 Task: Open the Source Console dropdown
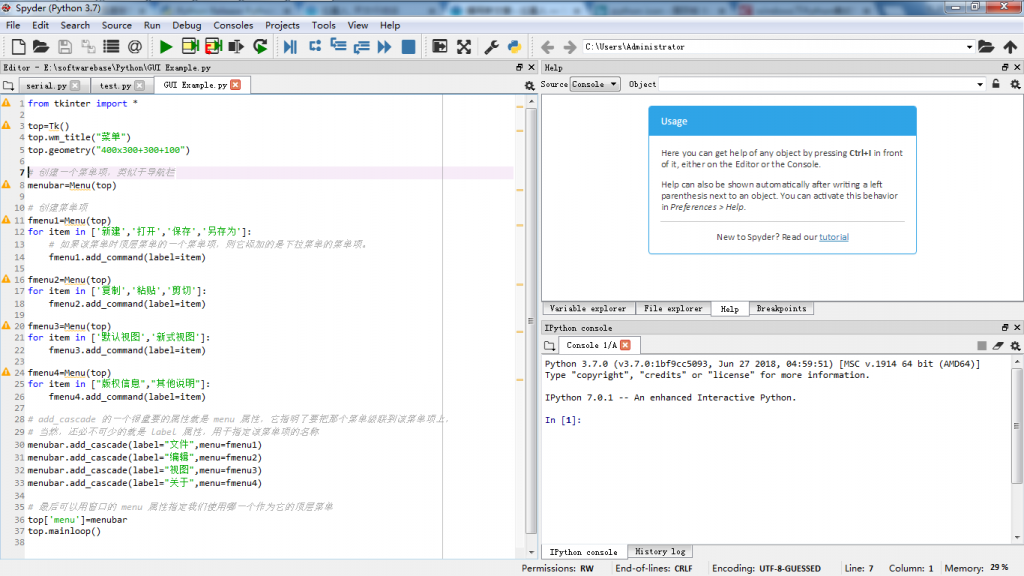(595, 85)
